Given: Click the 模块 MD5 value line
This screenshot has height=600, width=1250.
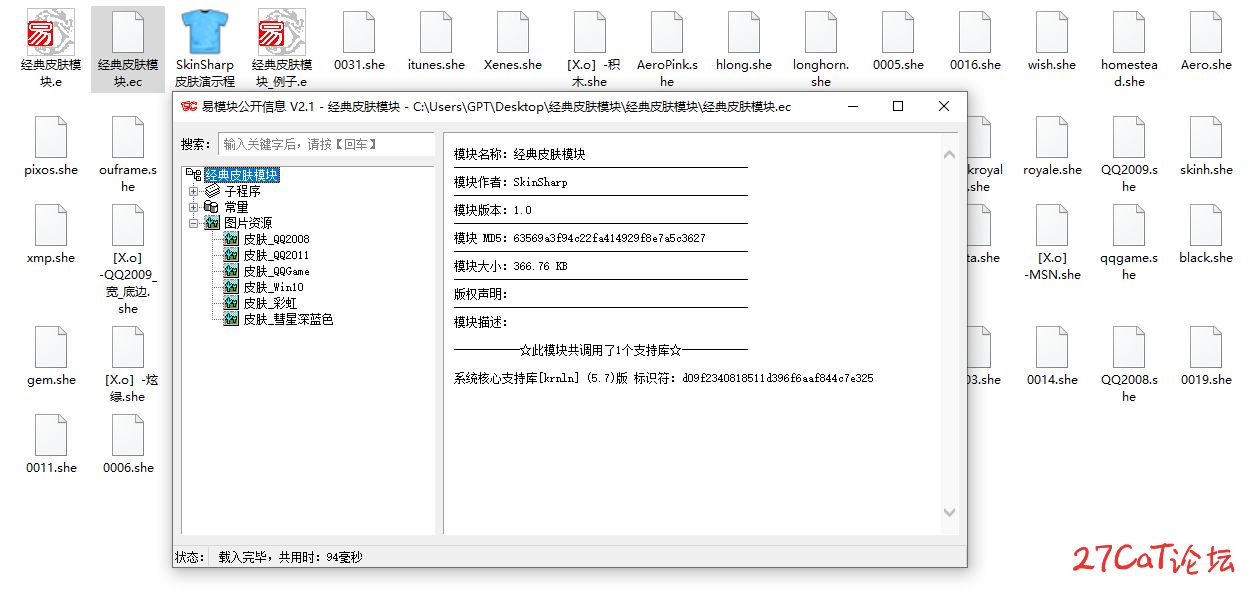Looking at the screenshot, I should (x=579, y=238).
